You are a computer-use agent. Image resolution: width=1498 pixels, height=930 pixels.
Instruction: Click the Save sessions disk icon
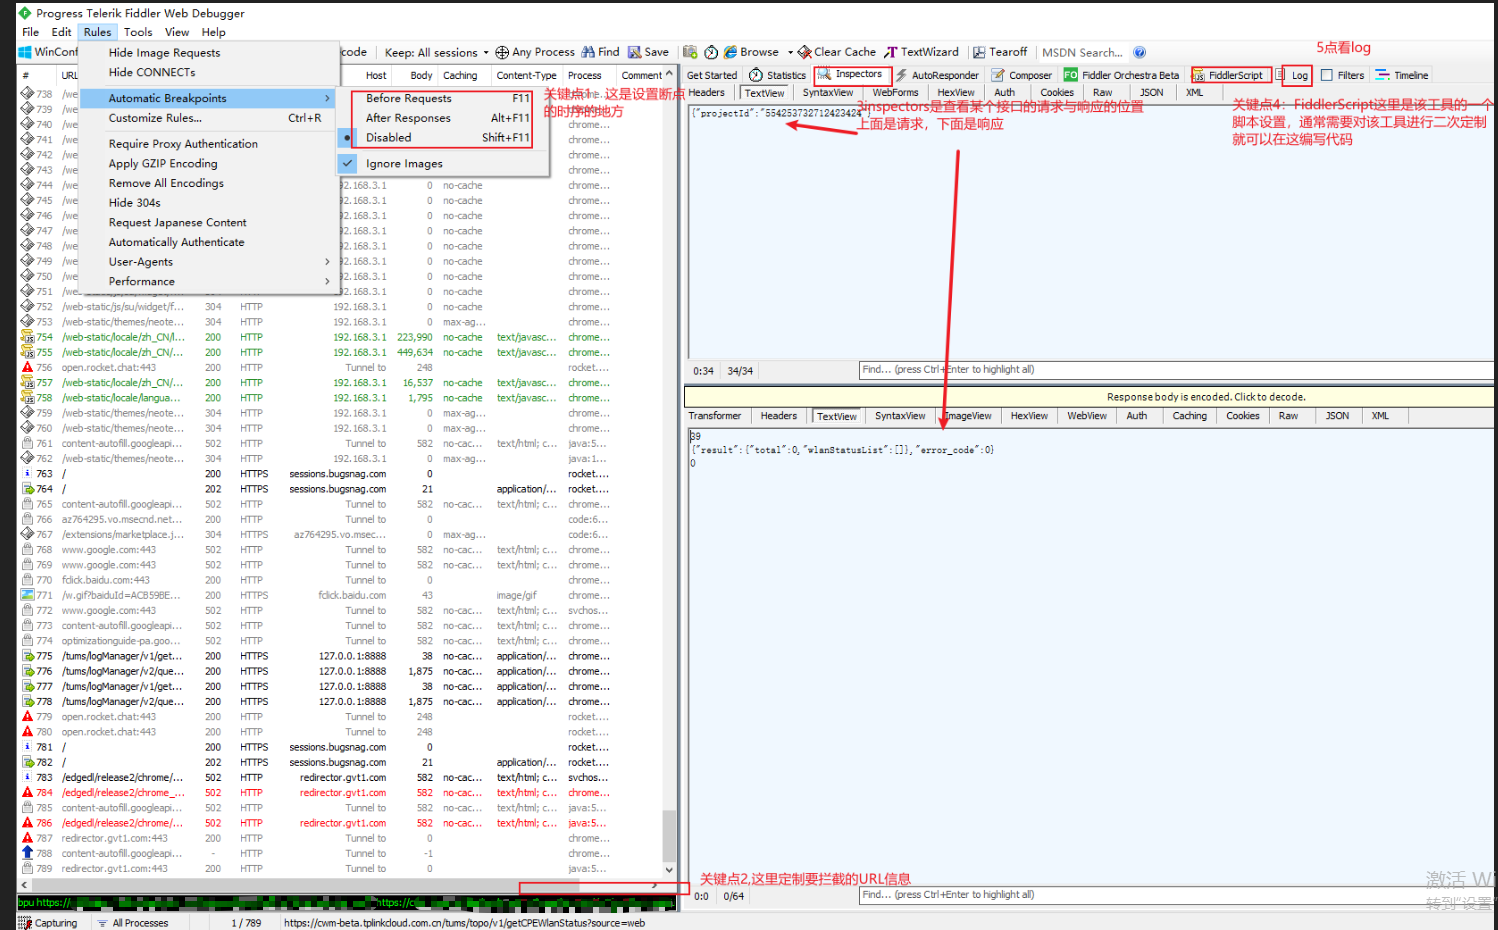pyautogui.click(x=635, y=52)
